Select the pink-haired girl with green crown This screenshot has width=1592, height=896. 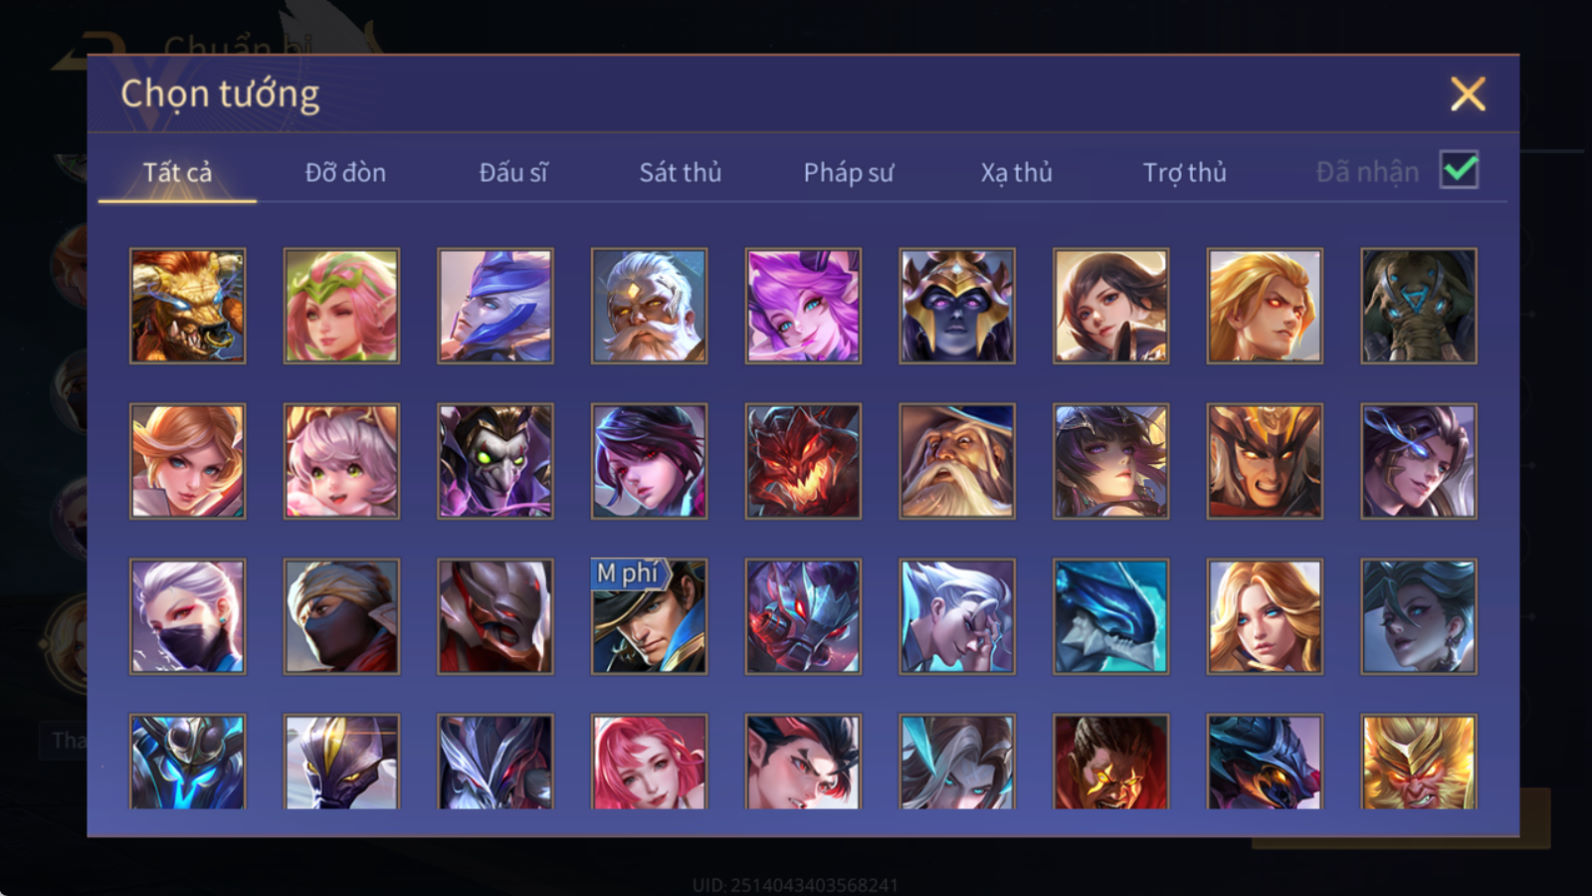342,306
